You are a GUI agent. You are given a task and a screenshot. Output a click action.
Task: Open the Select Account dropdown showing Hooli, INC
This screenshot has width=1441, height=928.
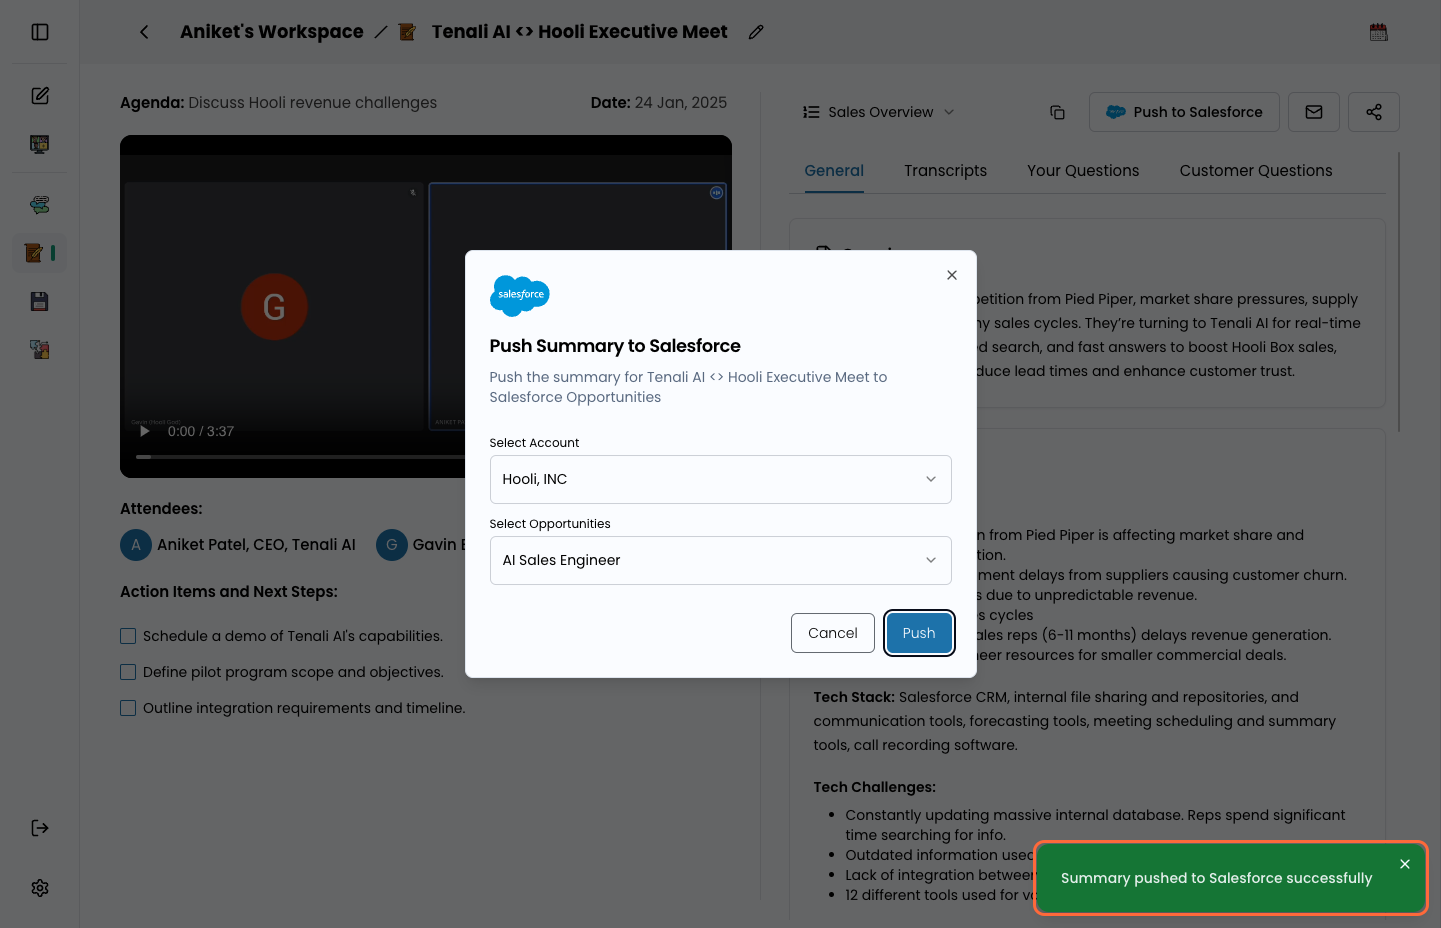pyautogui.click(x=720, y=480)
